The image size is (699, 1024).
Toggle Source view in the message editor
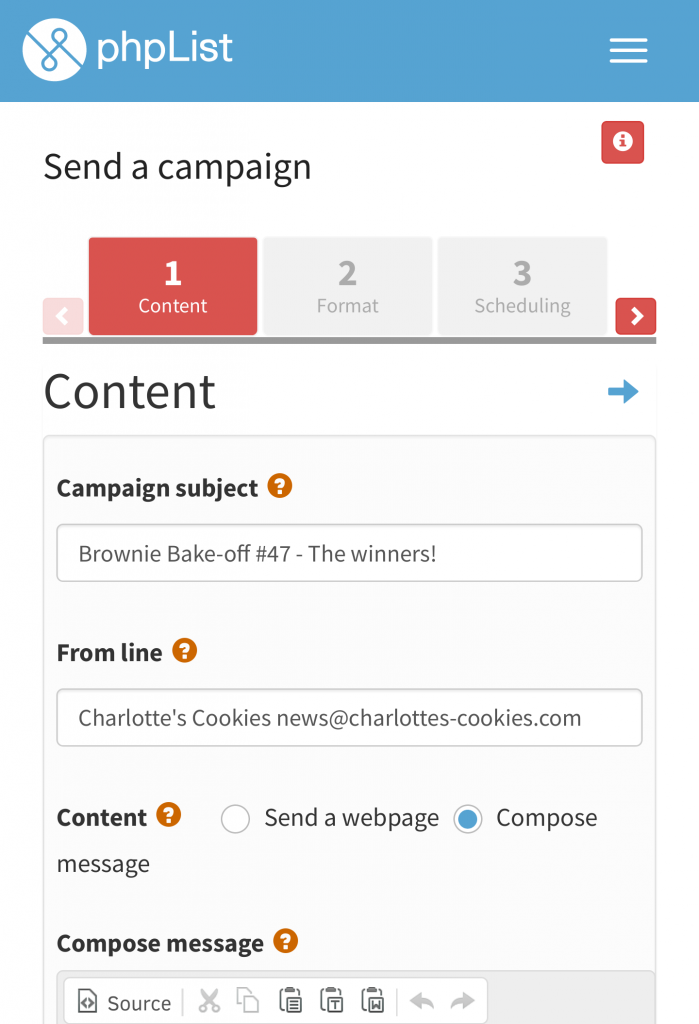(x=123, y=1002)
